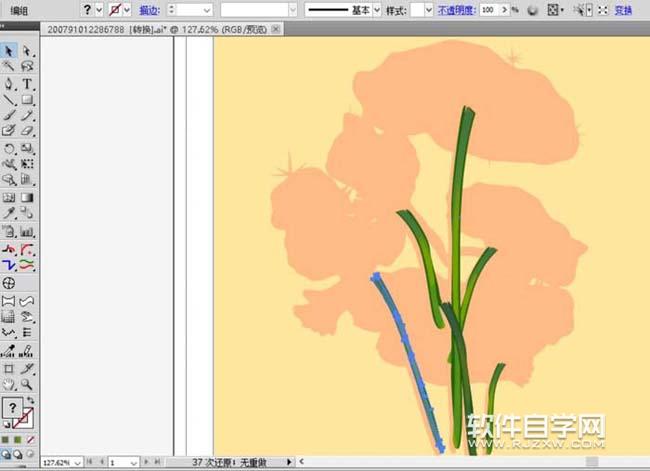This screenshot has height=471, width=650.
Task: Open the 变换 transform panel link
Action: coord(623,10)
